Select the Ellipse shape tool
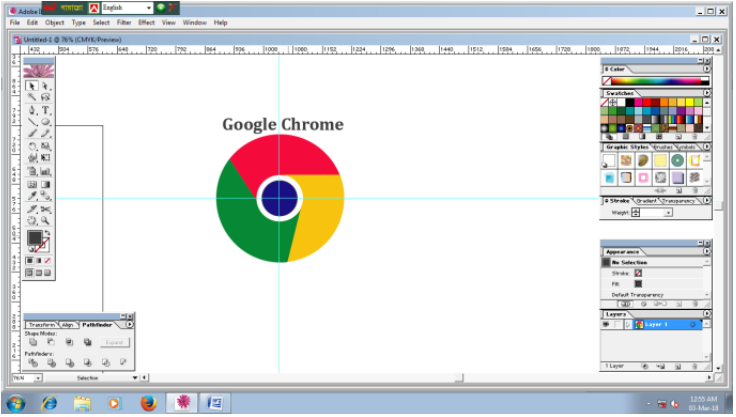Viewport: 736px width, 417px height. pos(45,122)
